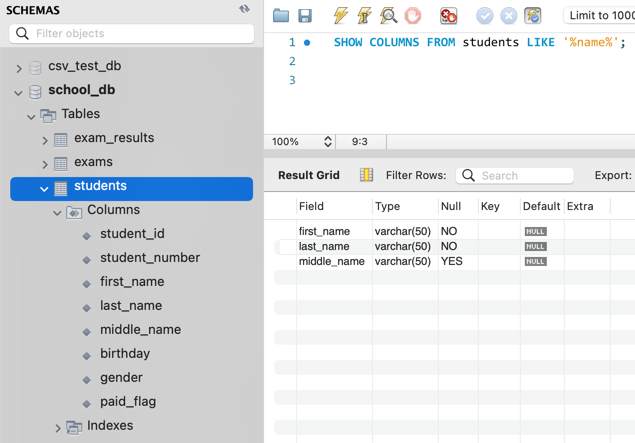Toggle continue-on-error execution icon
Screen dimensions: 635x443
(449, 16)
